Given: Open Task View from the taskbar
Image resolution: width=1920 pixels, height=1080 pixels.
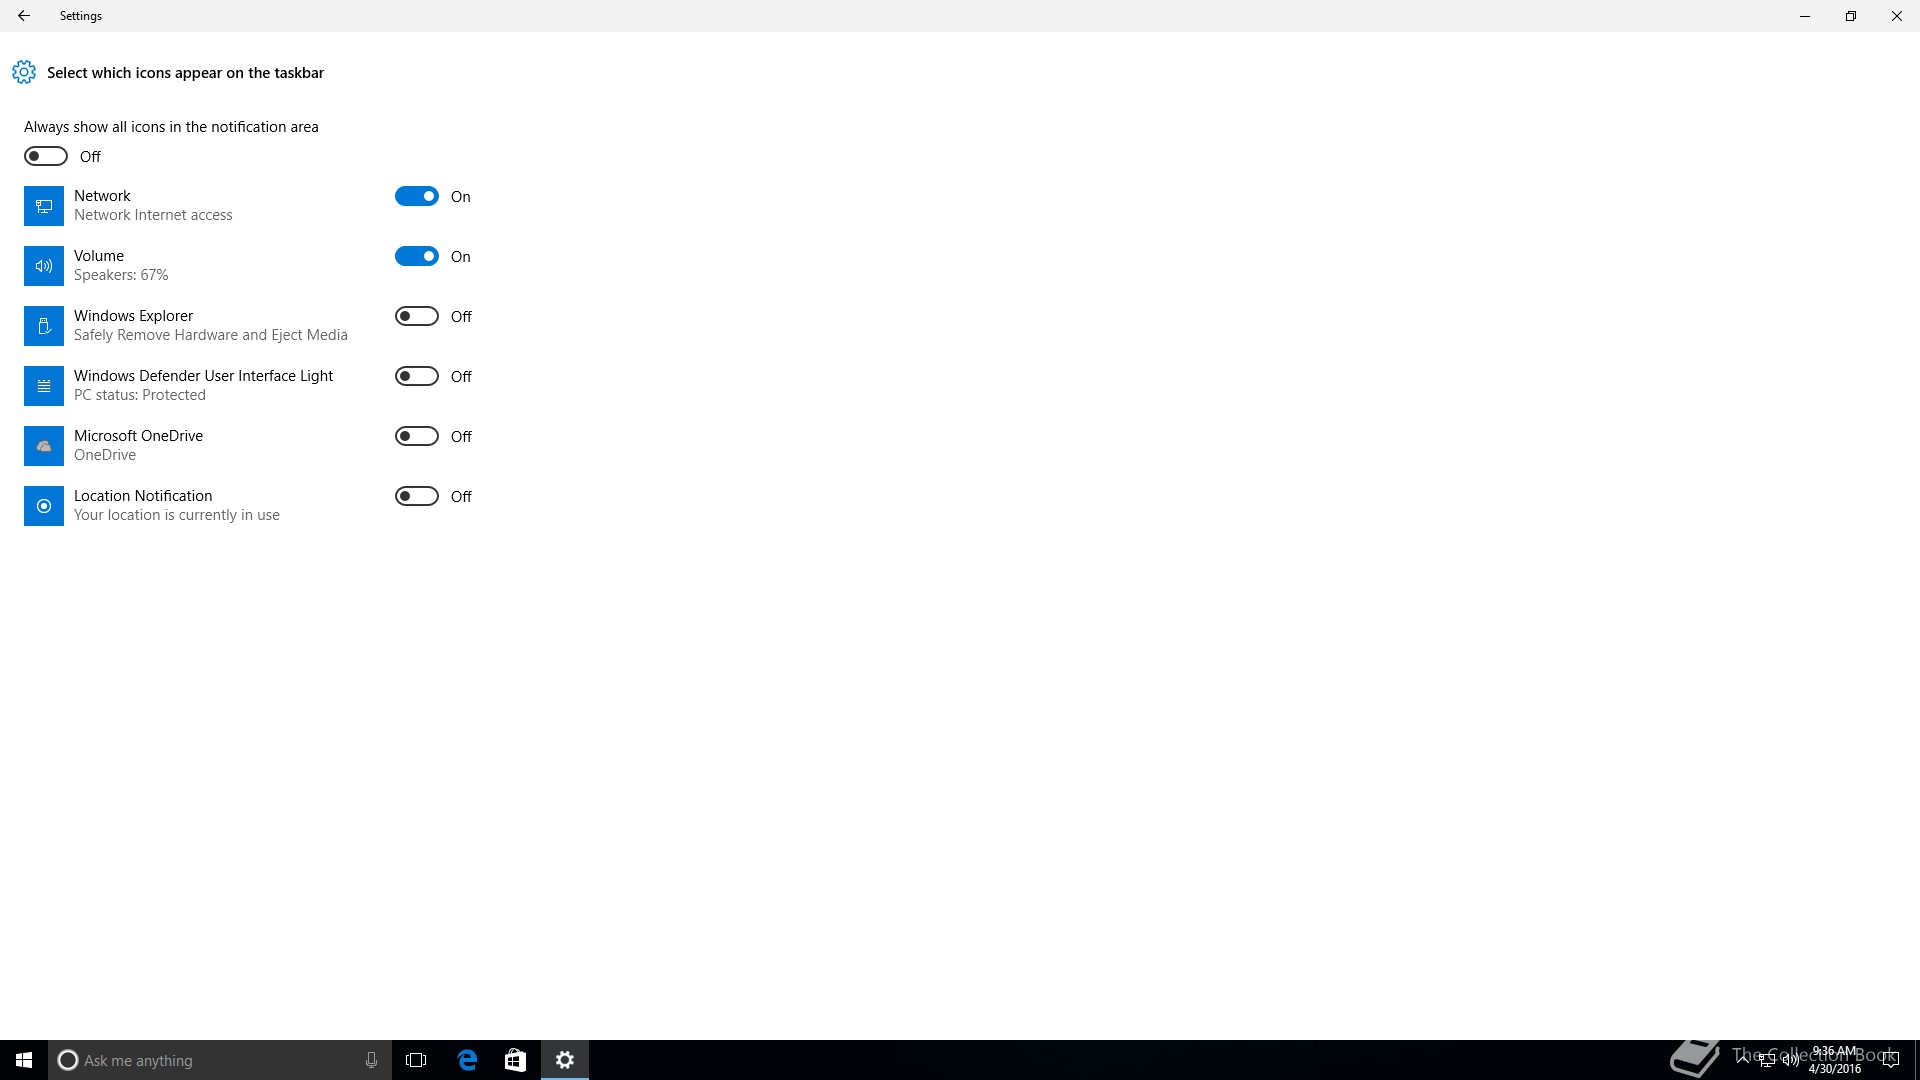Looking at the screenshot, I should pyautogui.click(x=416, y=1060).
